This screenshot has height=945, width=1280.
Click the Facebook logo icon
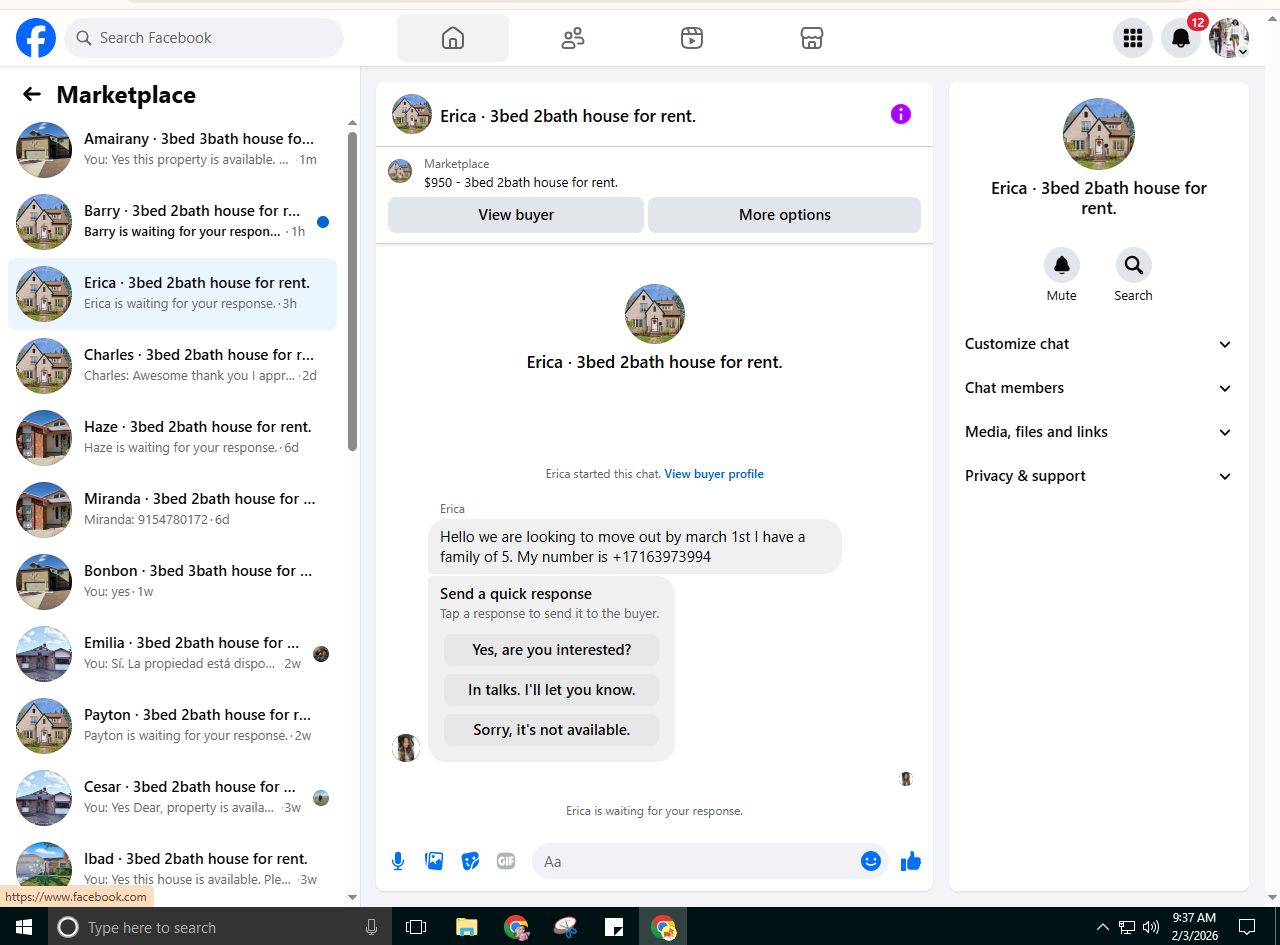[x=36, y=38]
